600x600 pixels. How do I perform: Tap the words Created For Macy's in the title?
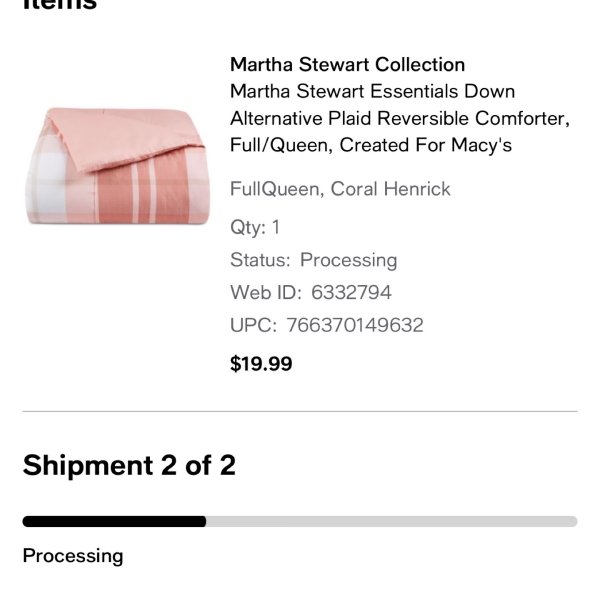click(426, 145)
